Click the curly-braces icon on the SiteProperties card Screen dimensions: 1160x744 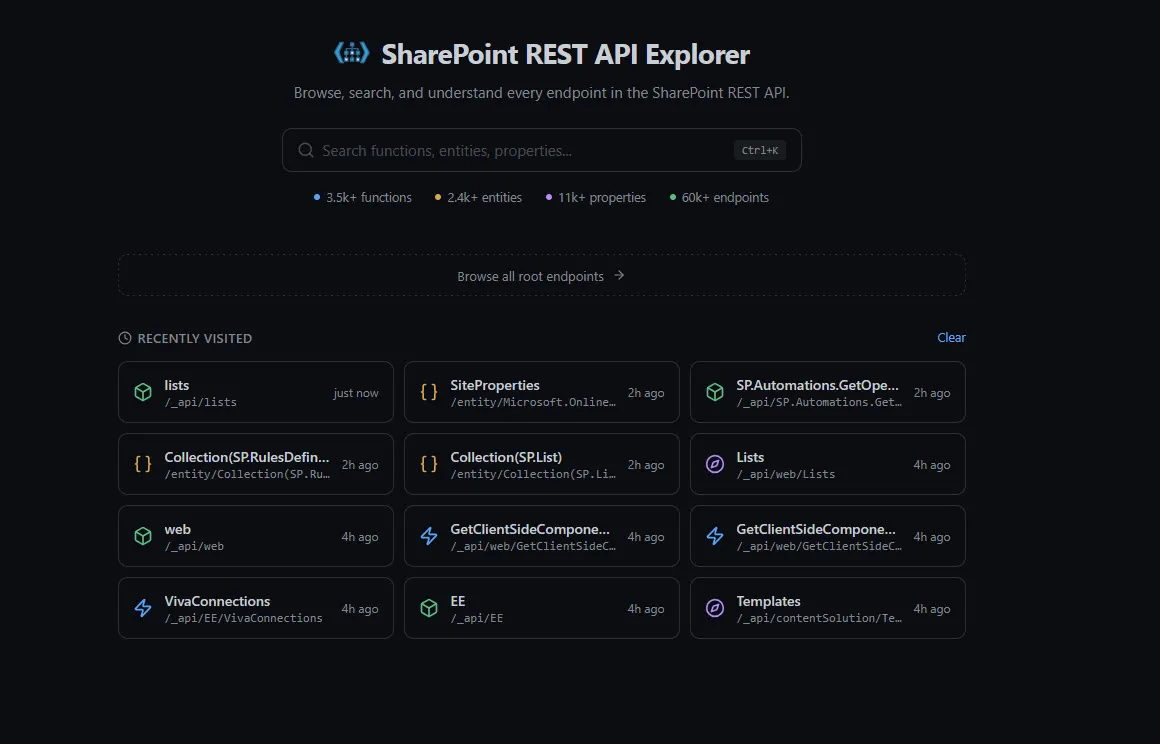coord(429,392)
